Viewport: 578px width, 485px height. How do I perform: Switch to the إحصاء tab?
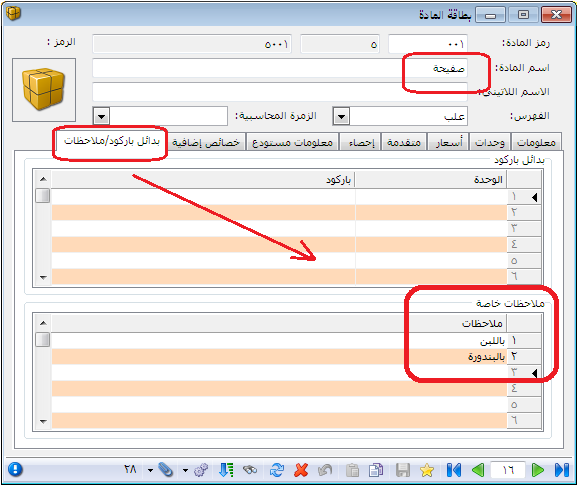[x=361, y=142]
